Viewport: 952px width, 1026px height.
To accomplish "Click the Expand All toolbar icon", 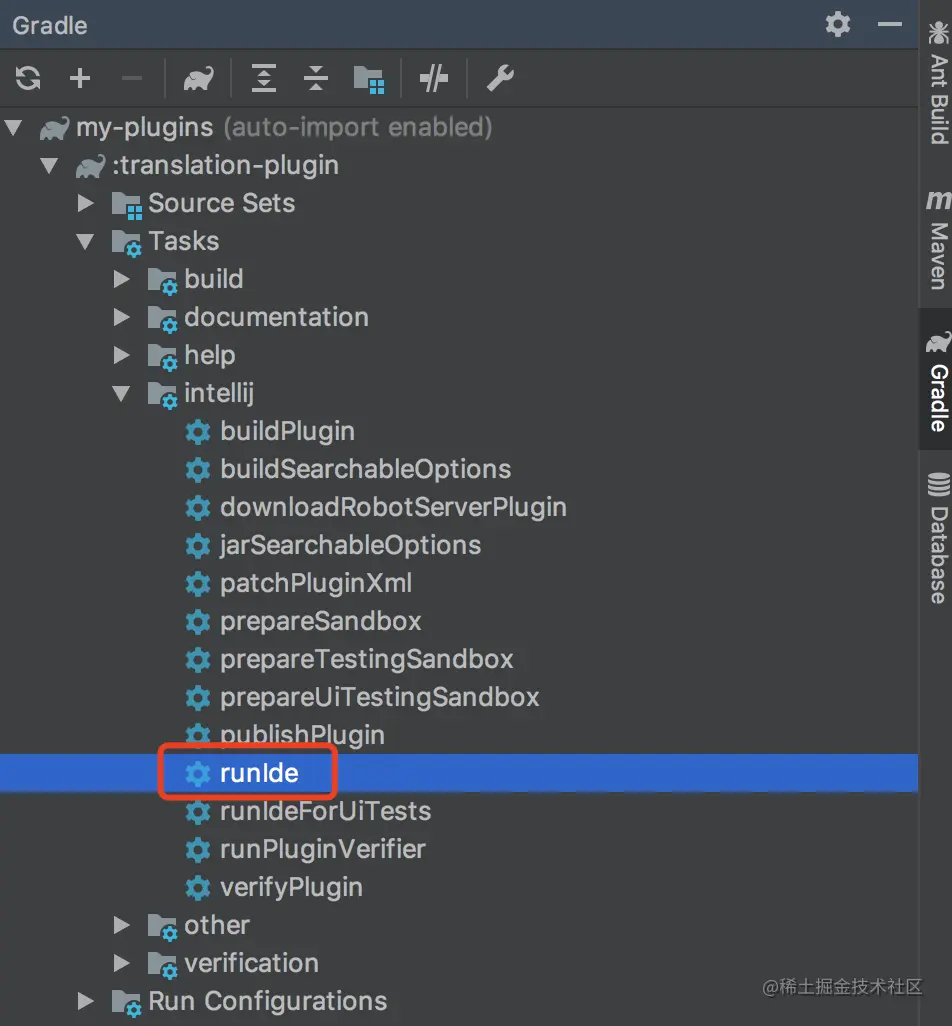I will (264, 79).
